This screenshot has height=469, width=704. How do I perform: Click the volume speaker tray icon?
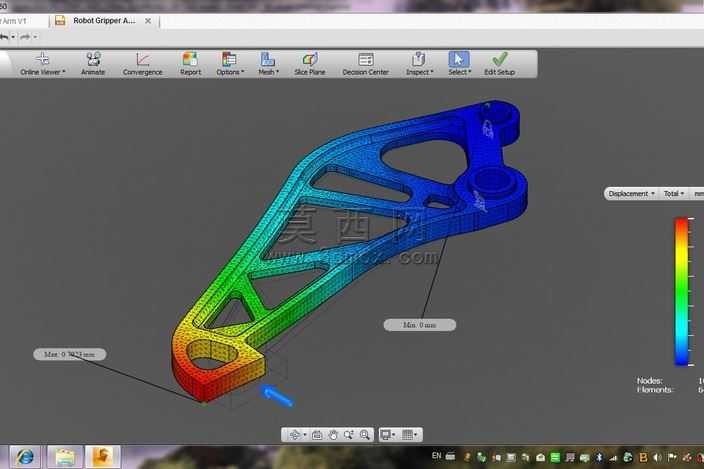pyautogui.click(x=658, y=457)
